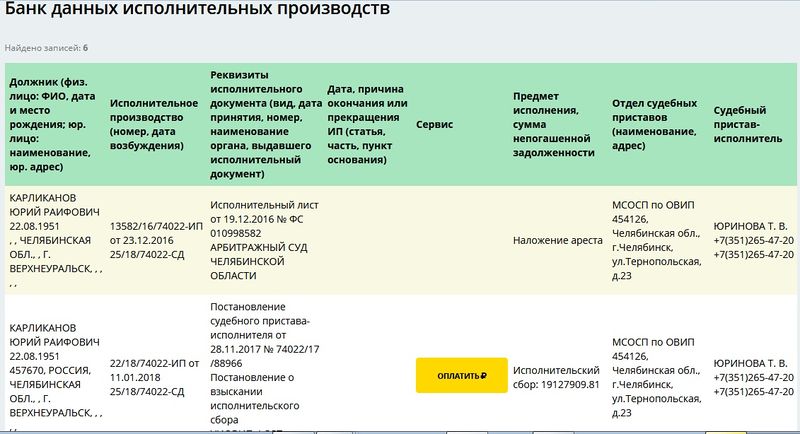This screenshot has height=434, width=800.
Task: Click the '22/18/74022-ИП от 11.01.2018' cell
Action: point(155,363)
